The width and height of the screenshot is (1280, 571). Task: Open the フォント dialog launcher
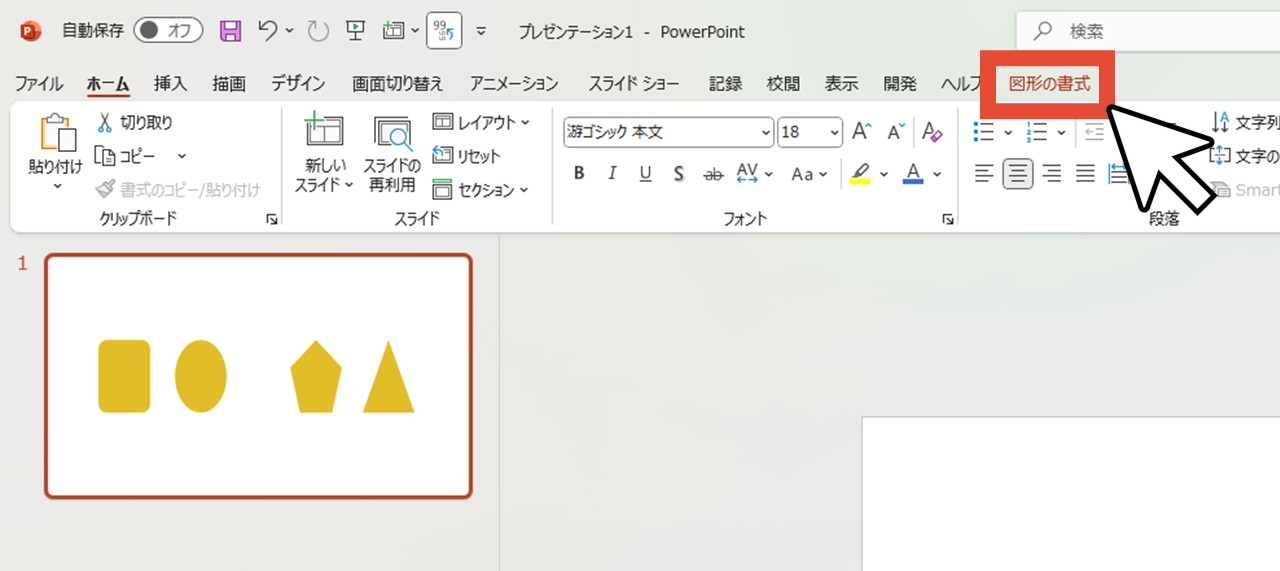(947, 219)
